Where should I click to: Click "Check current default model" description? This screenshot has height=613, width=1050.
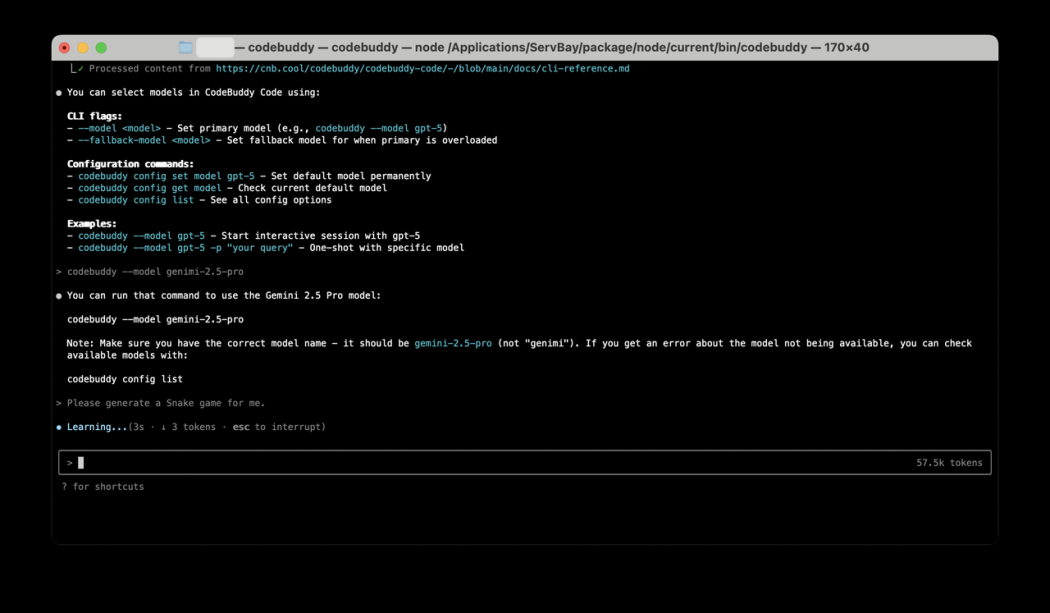click(312, 188)
